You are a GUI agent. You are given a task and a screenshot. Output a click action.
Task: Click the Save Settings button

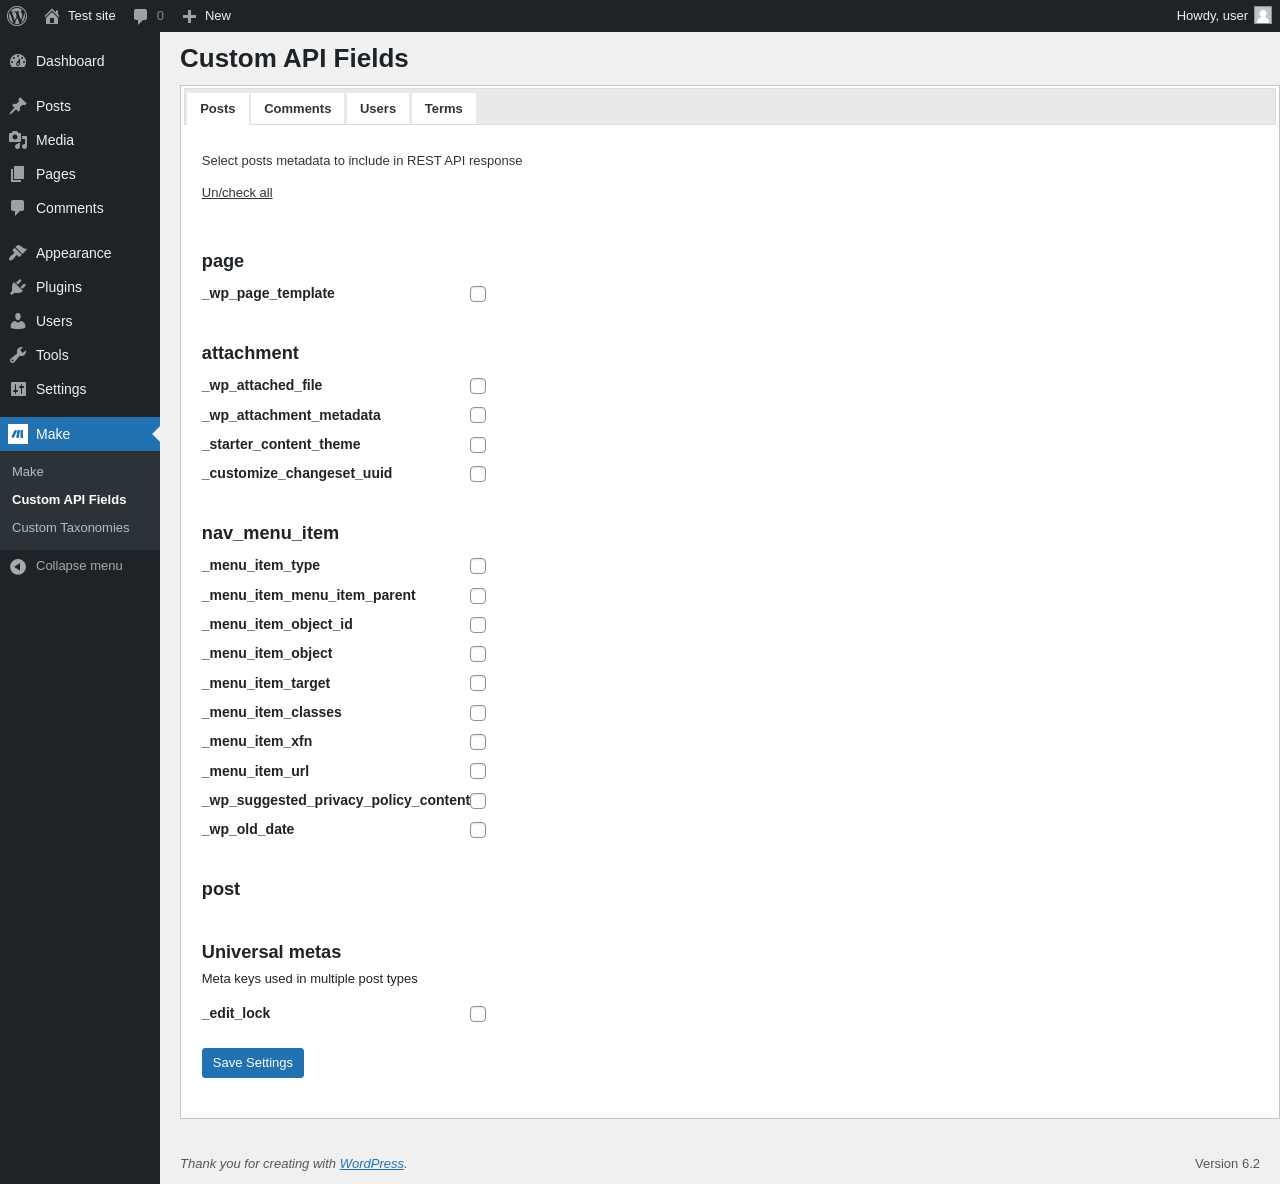(x=253, y=1063)
